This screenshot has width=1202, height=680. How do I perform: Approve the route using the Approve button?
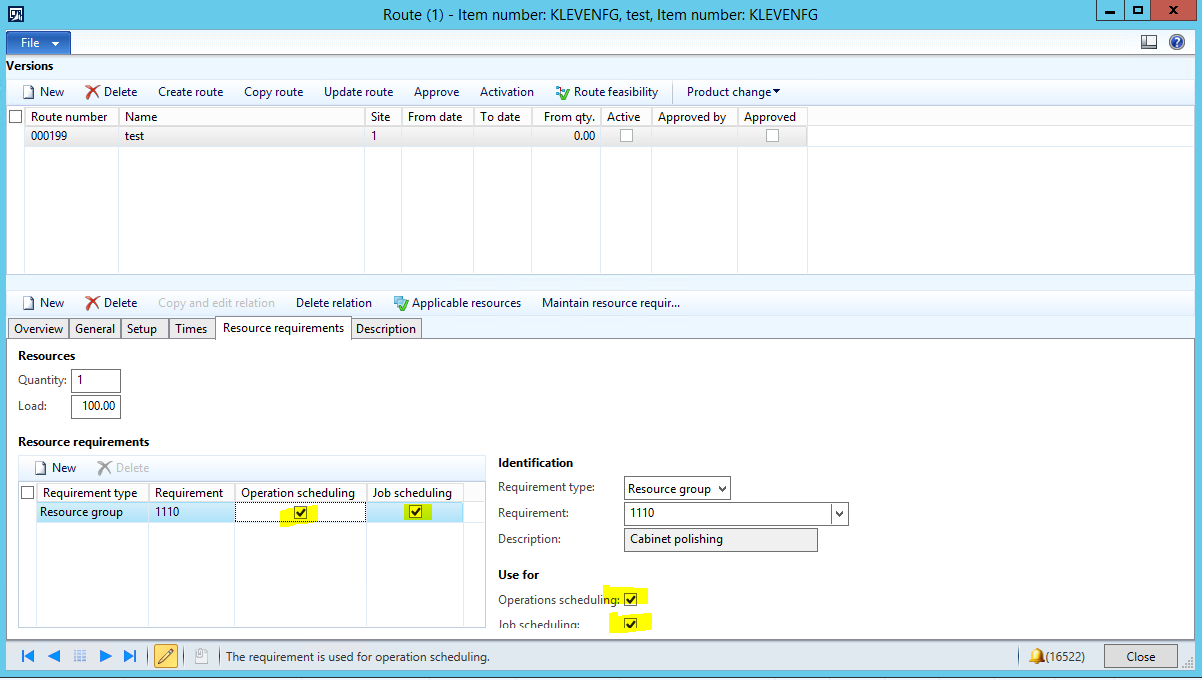click(436, 91)
